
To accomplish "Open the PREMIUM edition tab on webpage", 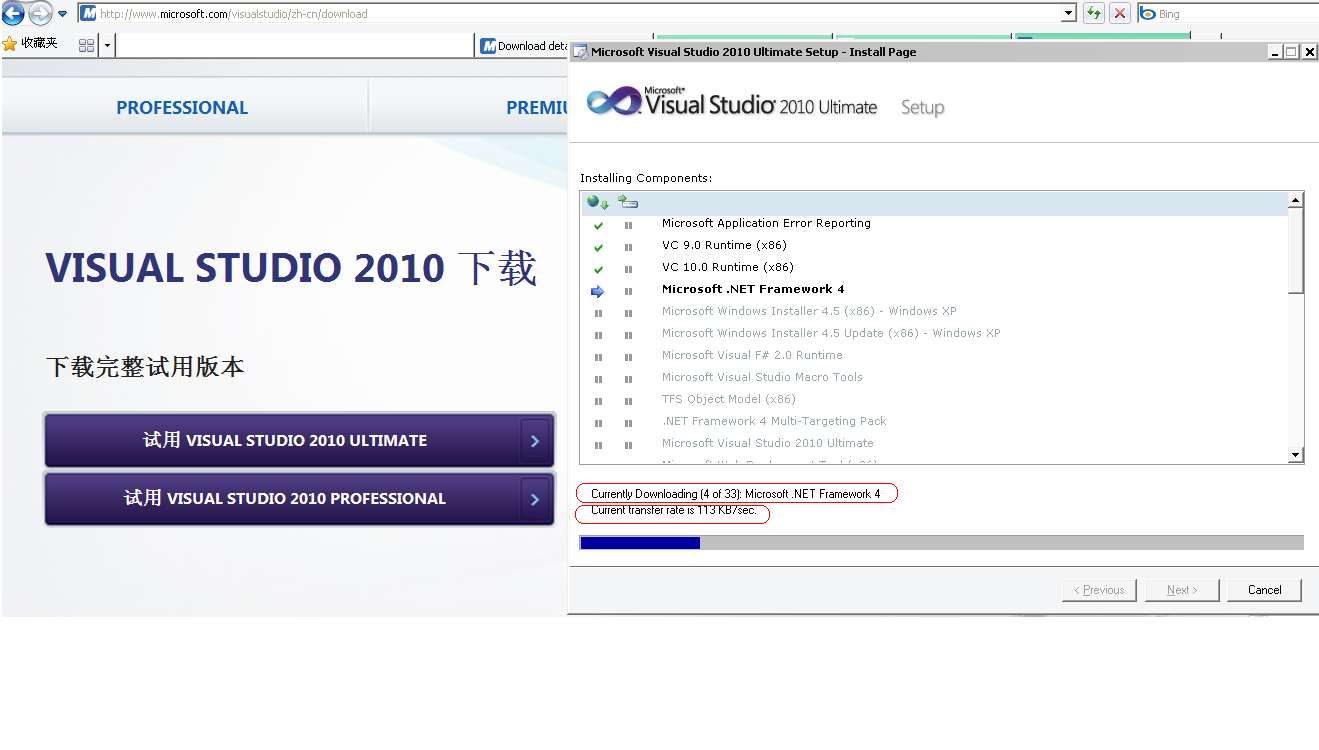I will coord(537,107).
